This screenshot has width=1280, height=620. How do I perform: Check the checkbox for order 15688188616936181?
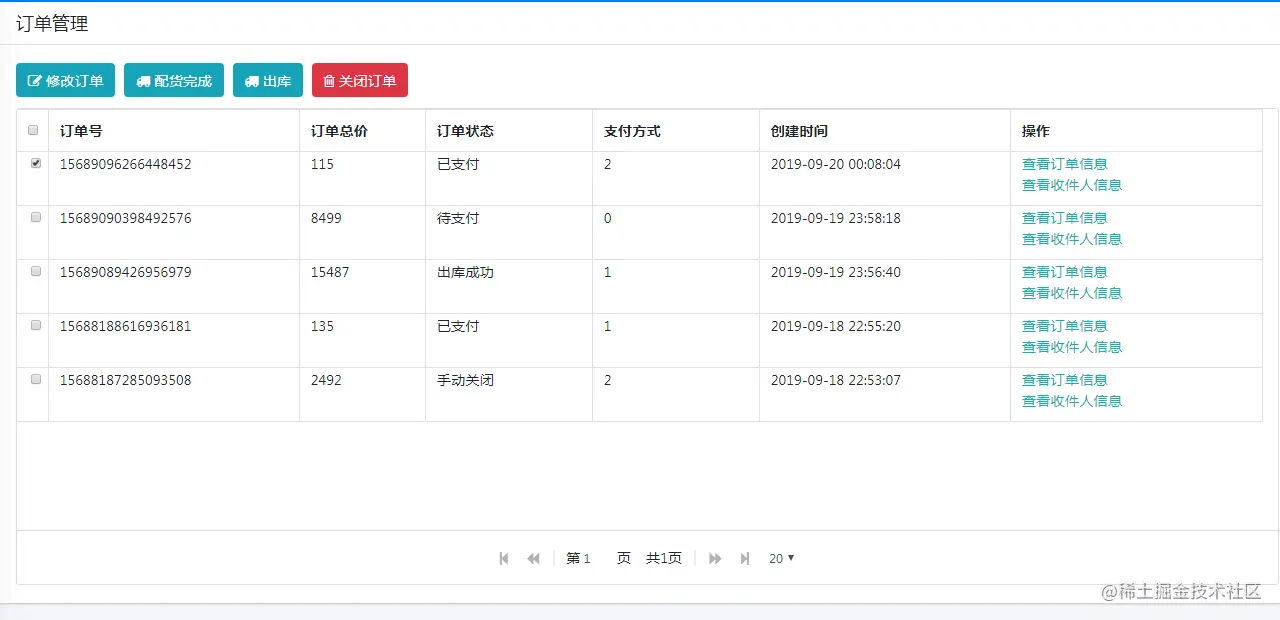tap(36, 325)
